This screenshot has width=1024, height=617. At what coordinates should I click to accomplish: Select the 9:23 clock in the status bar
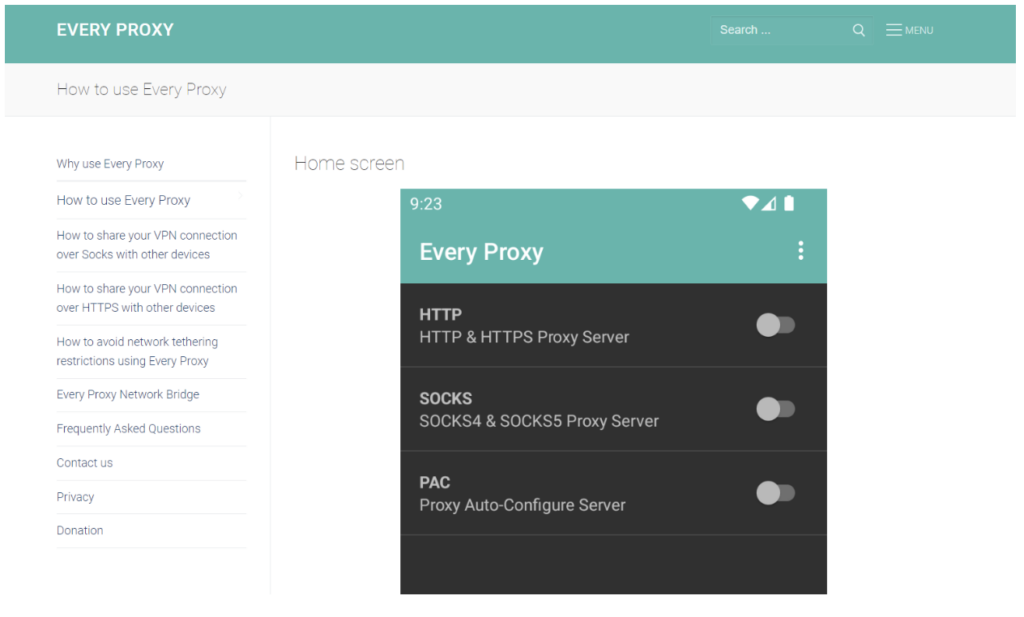424,204
